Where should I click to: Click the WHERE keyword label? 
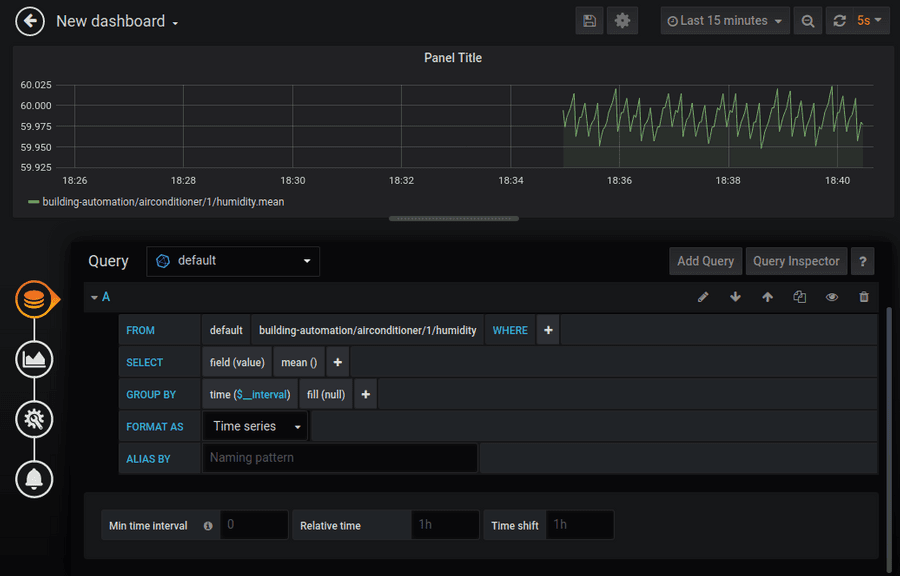pos(510,330)
